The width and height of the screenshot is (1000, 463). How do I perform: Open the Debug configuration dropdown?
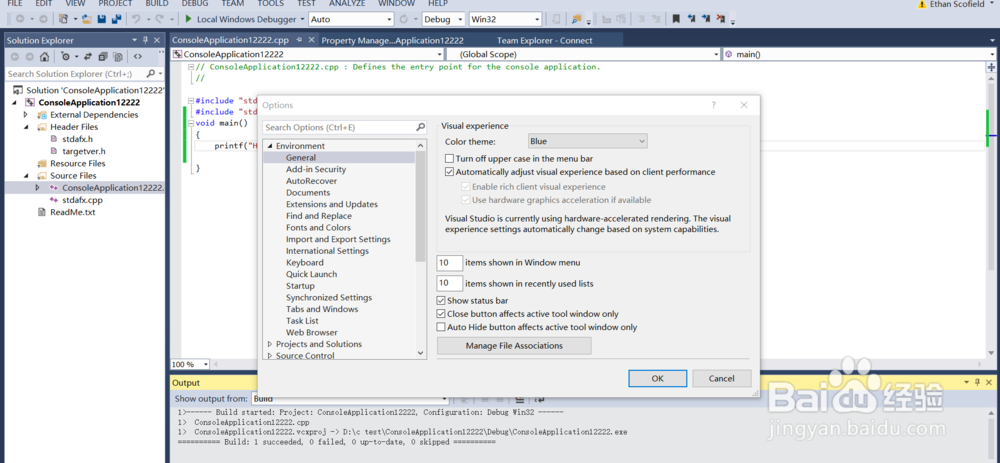(x=443, y=19)
